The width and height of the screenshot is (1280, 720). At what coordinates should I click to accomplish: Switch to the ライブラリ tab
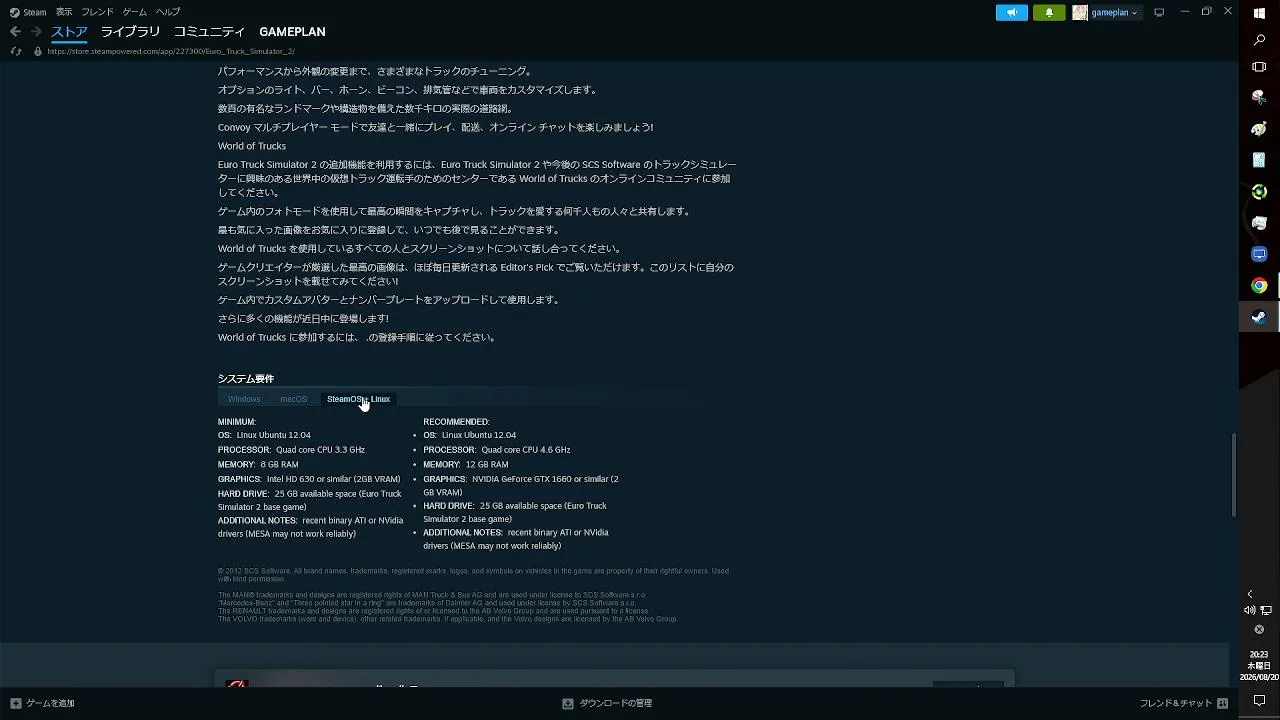[130, 32]
